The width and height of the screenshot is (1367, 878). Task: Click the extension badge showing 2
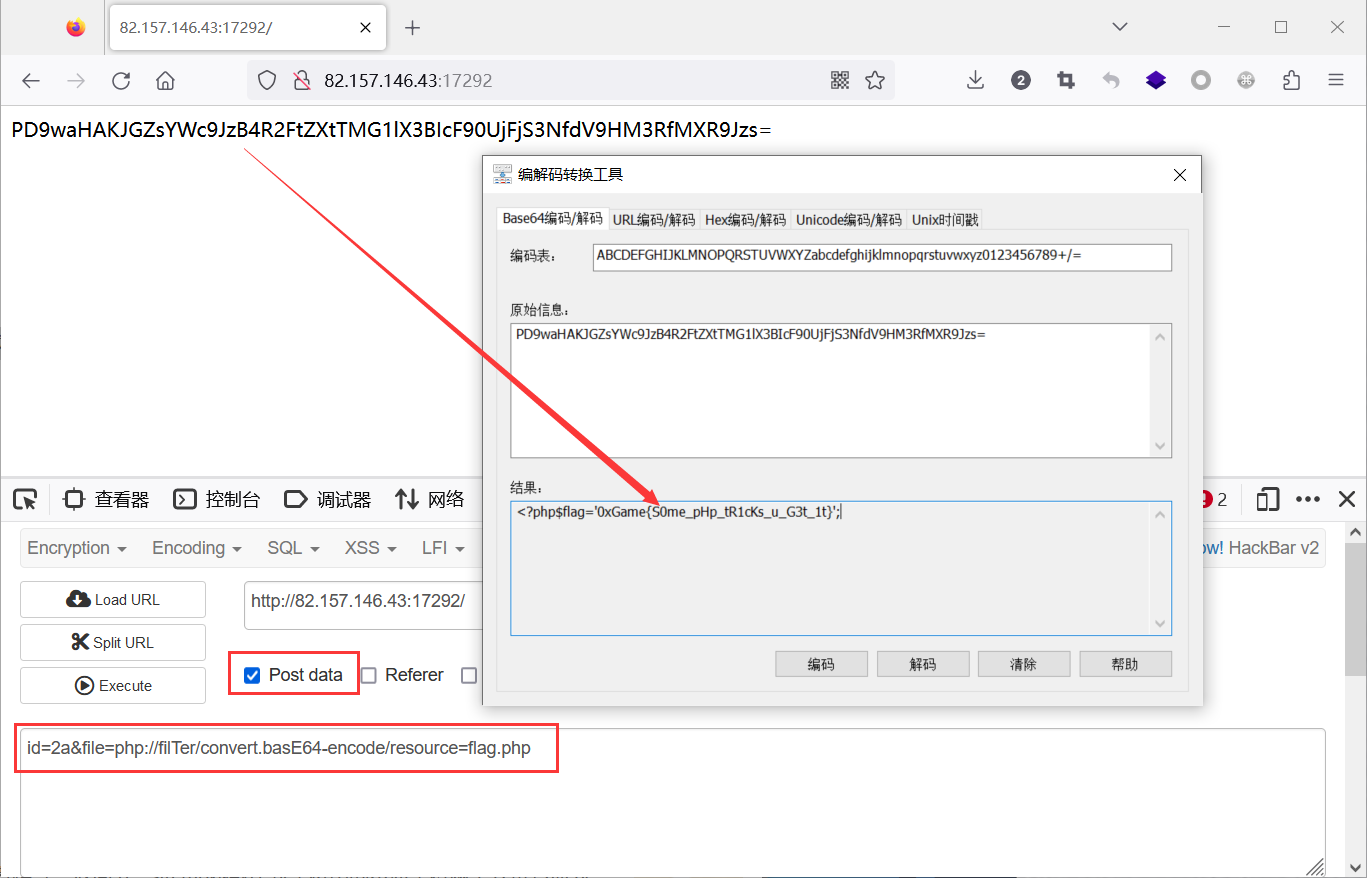[x=1020, y=81]
